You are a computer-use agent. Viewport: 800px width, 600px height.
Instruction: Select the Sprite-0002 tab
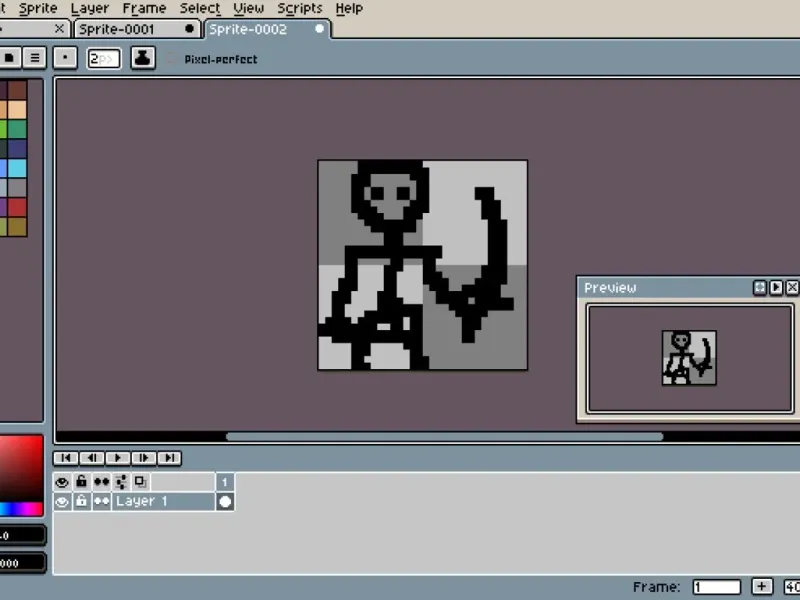[267, 29]
